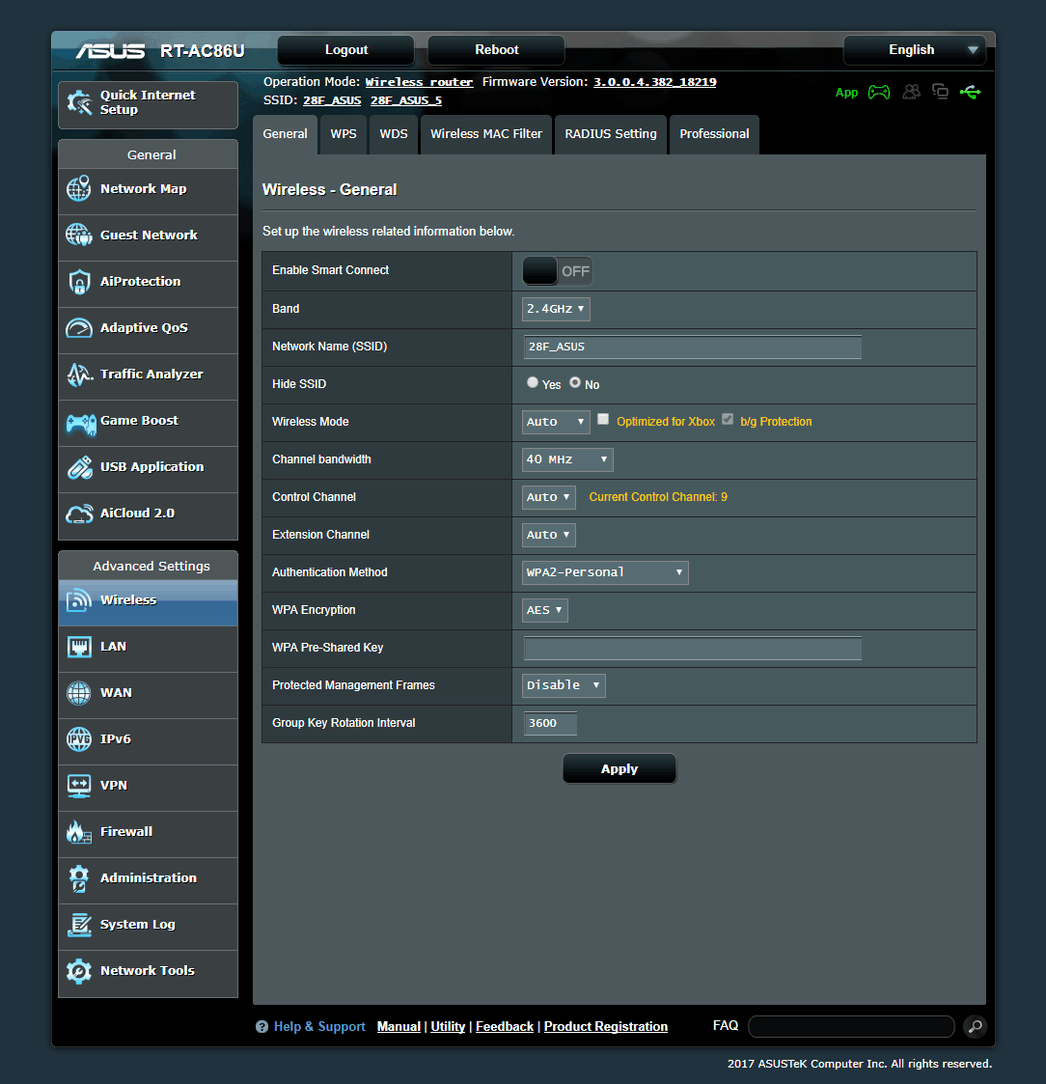The image size is (1046, 1084).
Task: Click the Help & Support question icon
Action: point(261,1027)
